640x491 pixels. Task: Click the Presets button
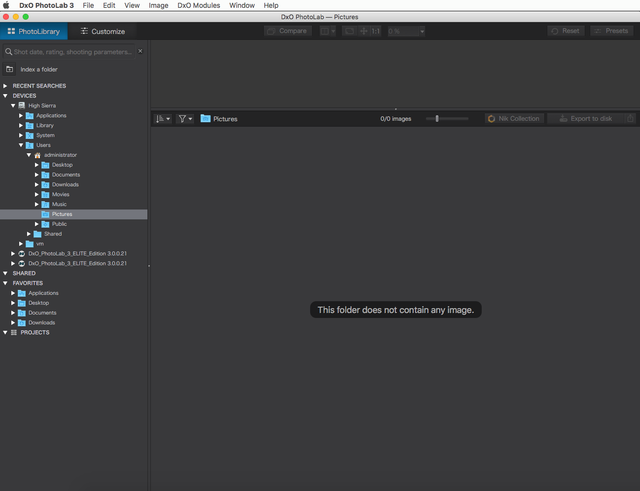(x=611, y=31)
